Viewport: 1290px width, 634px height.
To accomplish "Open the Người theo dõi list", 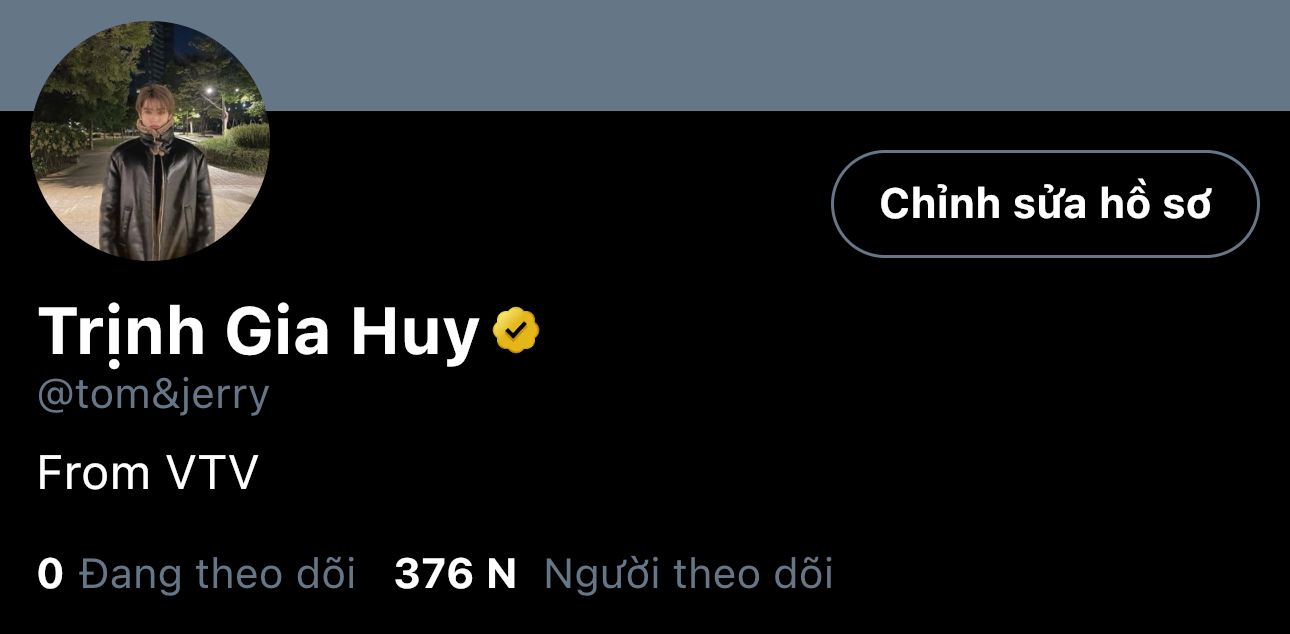I will [688, 574].
